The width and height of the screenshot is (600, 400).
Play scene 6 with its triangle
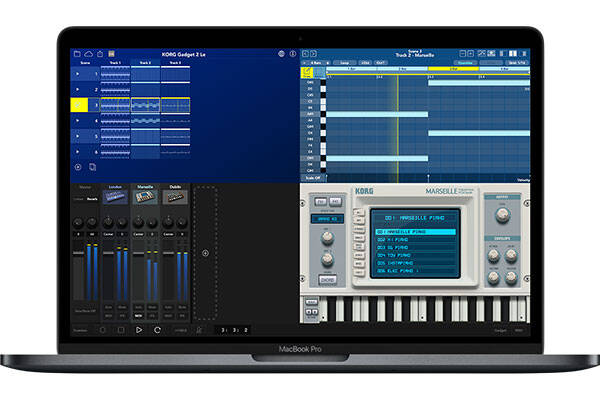point(78,152)
